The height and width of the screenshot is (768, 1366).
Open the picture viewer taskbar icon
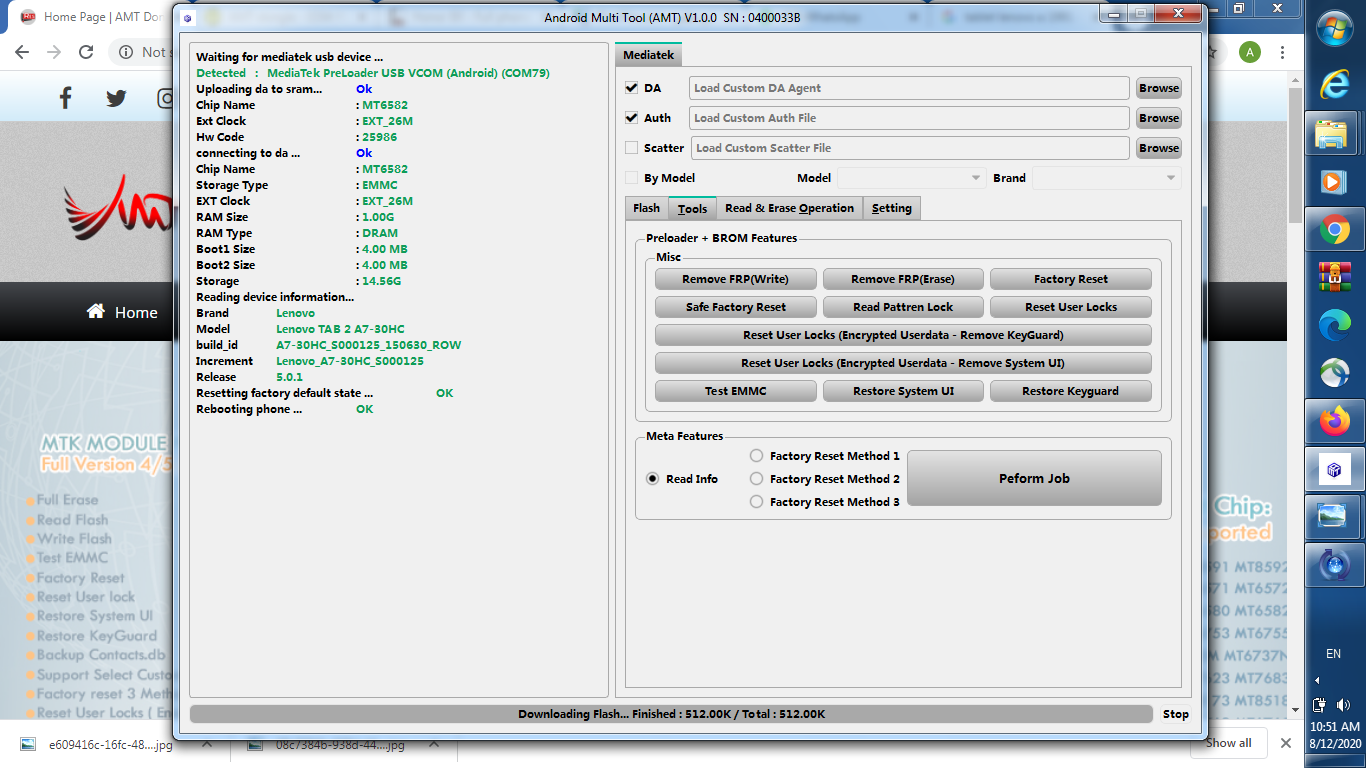tap(1331, 517)
